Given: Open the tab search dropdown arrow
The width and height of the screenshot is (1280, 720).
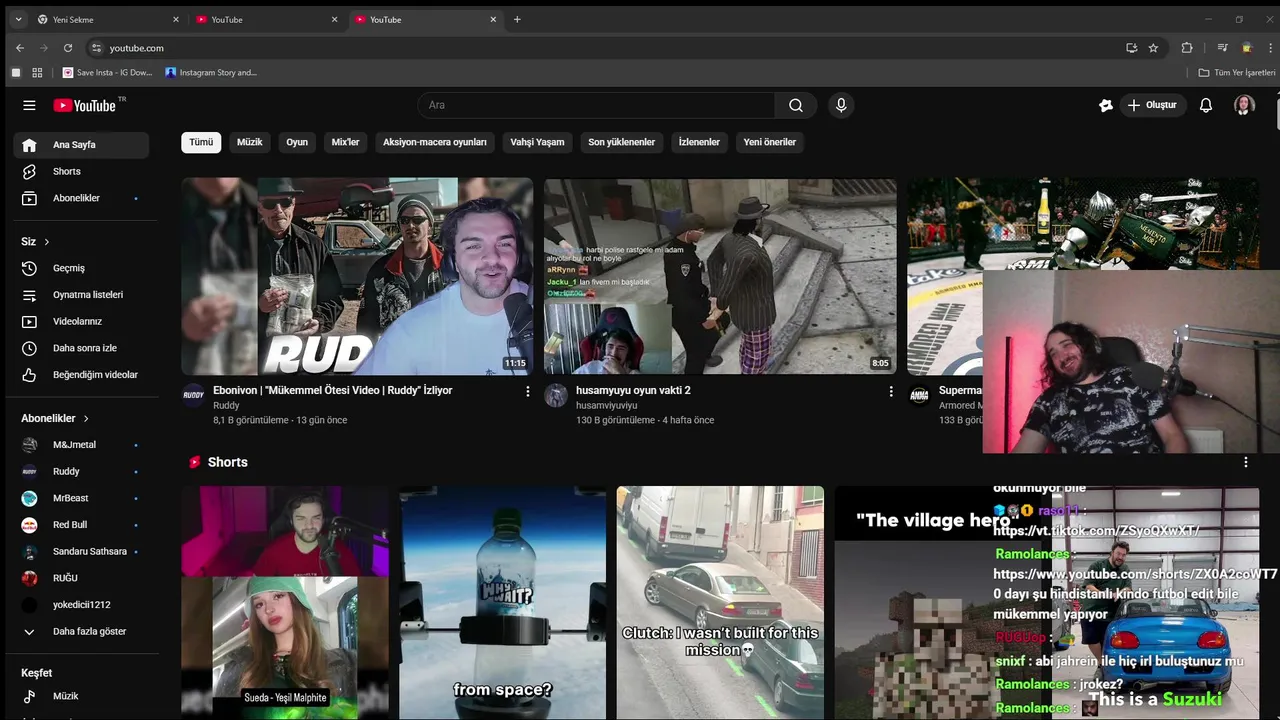Looking at the screenshot, I should coord(18,19).
